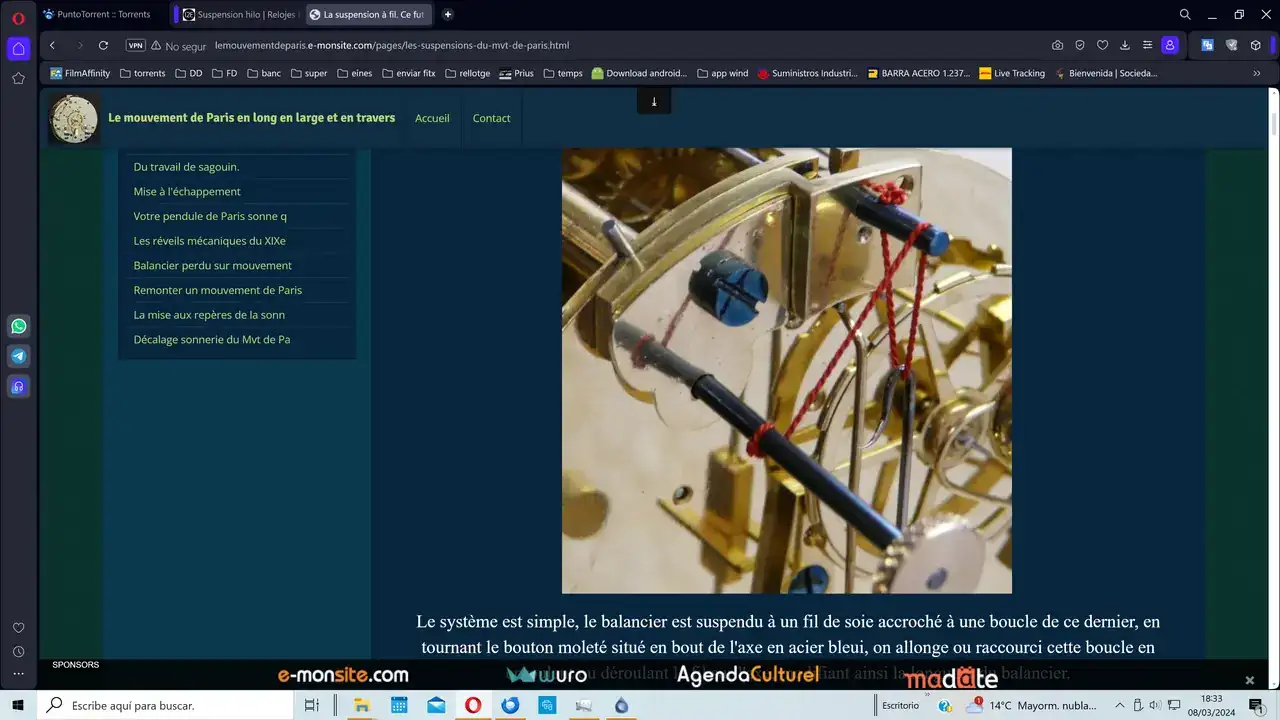
Task: Open 'Remonter un mouvement de Paris' link
Action: [217, 290]
